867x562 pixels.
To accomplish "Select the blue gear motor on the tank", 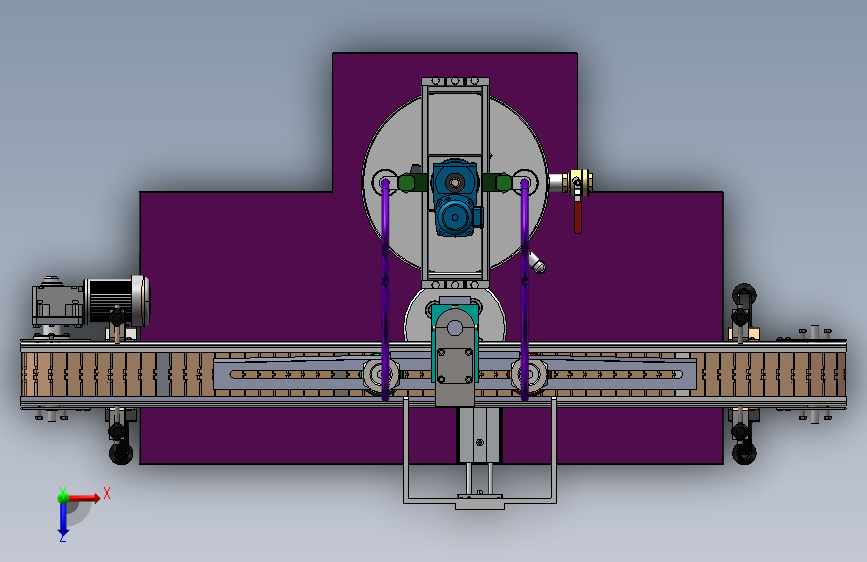I will [456, 198].
